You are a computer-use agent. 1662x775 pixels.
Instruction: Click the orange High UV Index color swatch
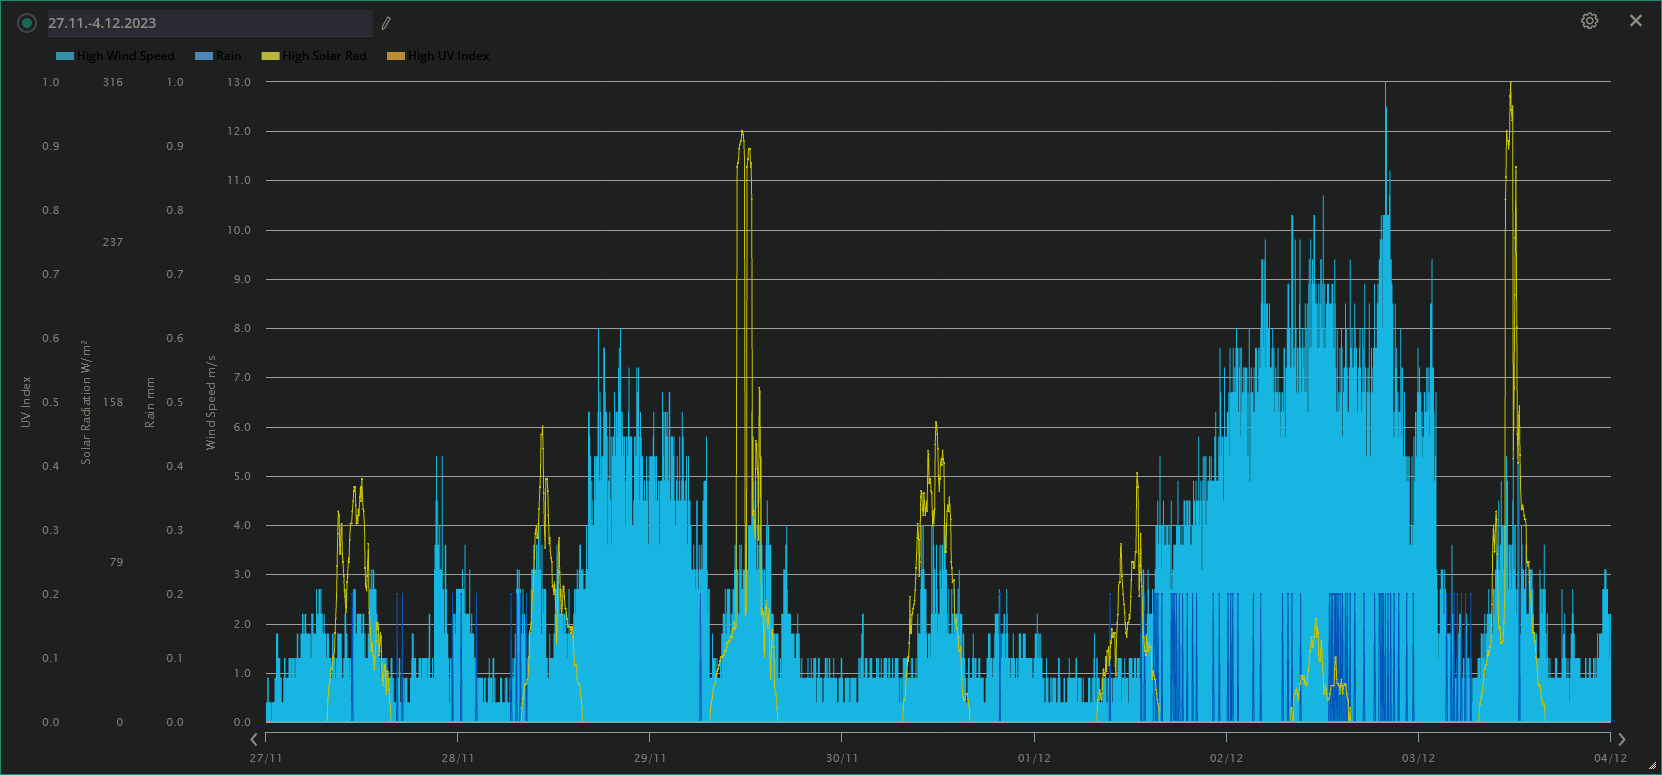(396, 56)
